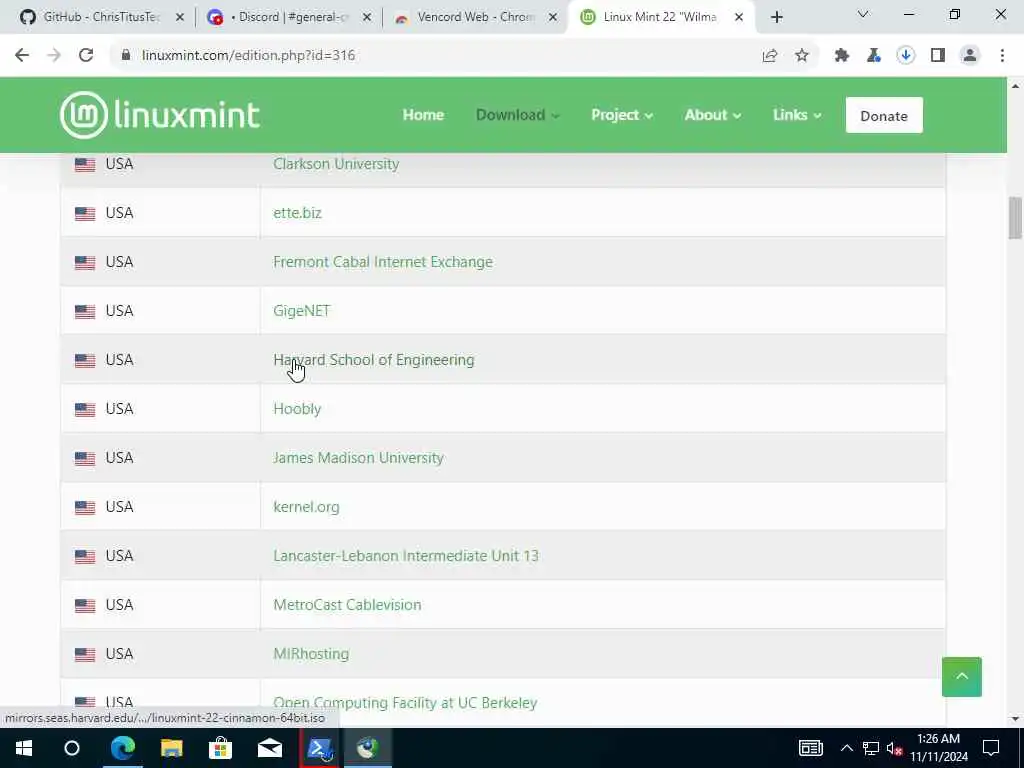The image size is (1024, 768).
Task: Open James Madison University mirror
Action: pos(358,458)
